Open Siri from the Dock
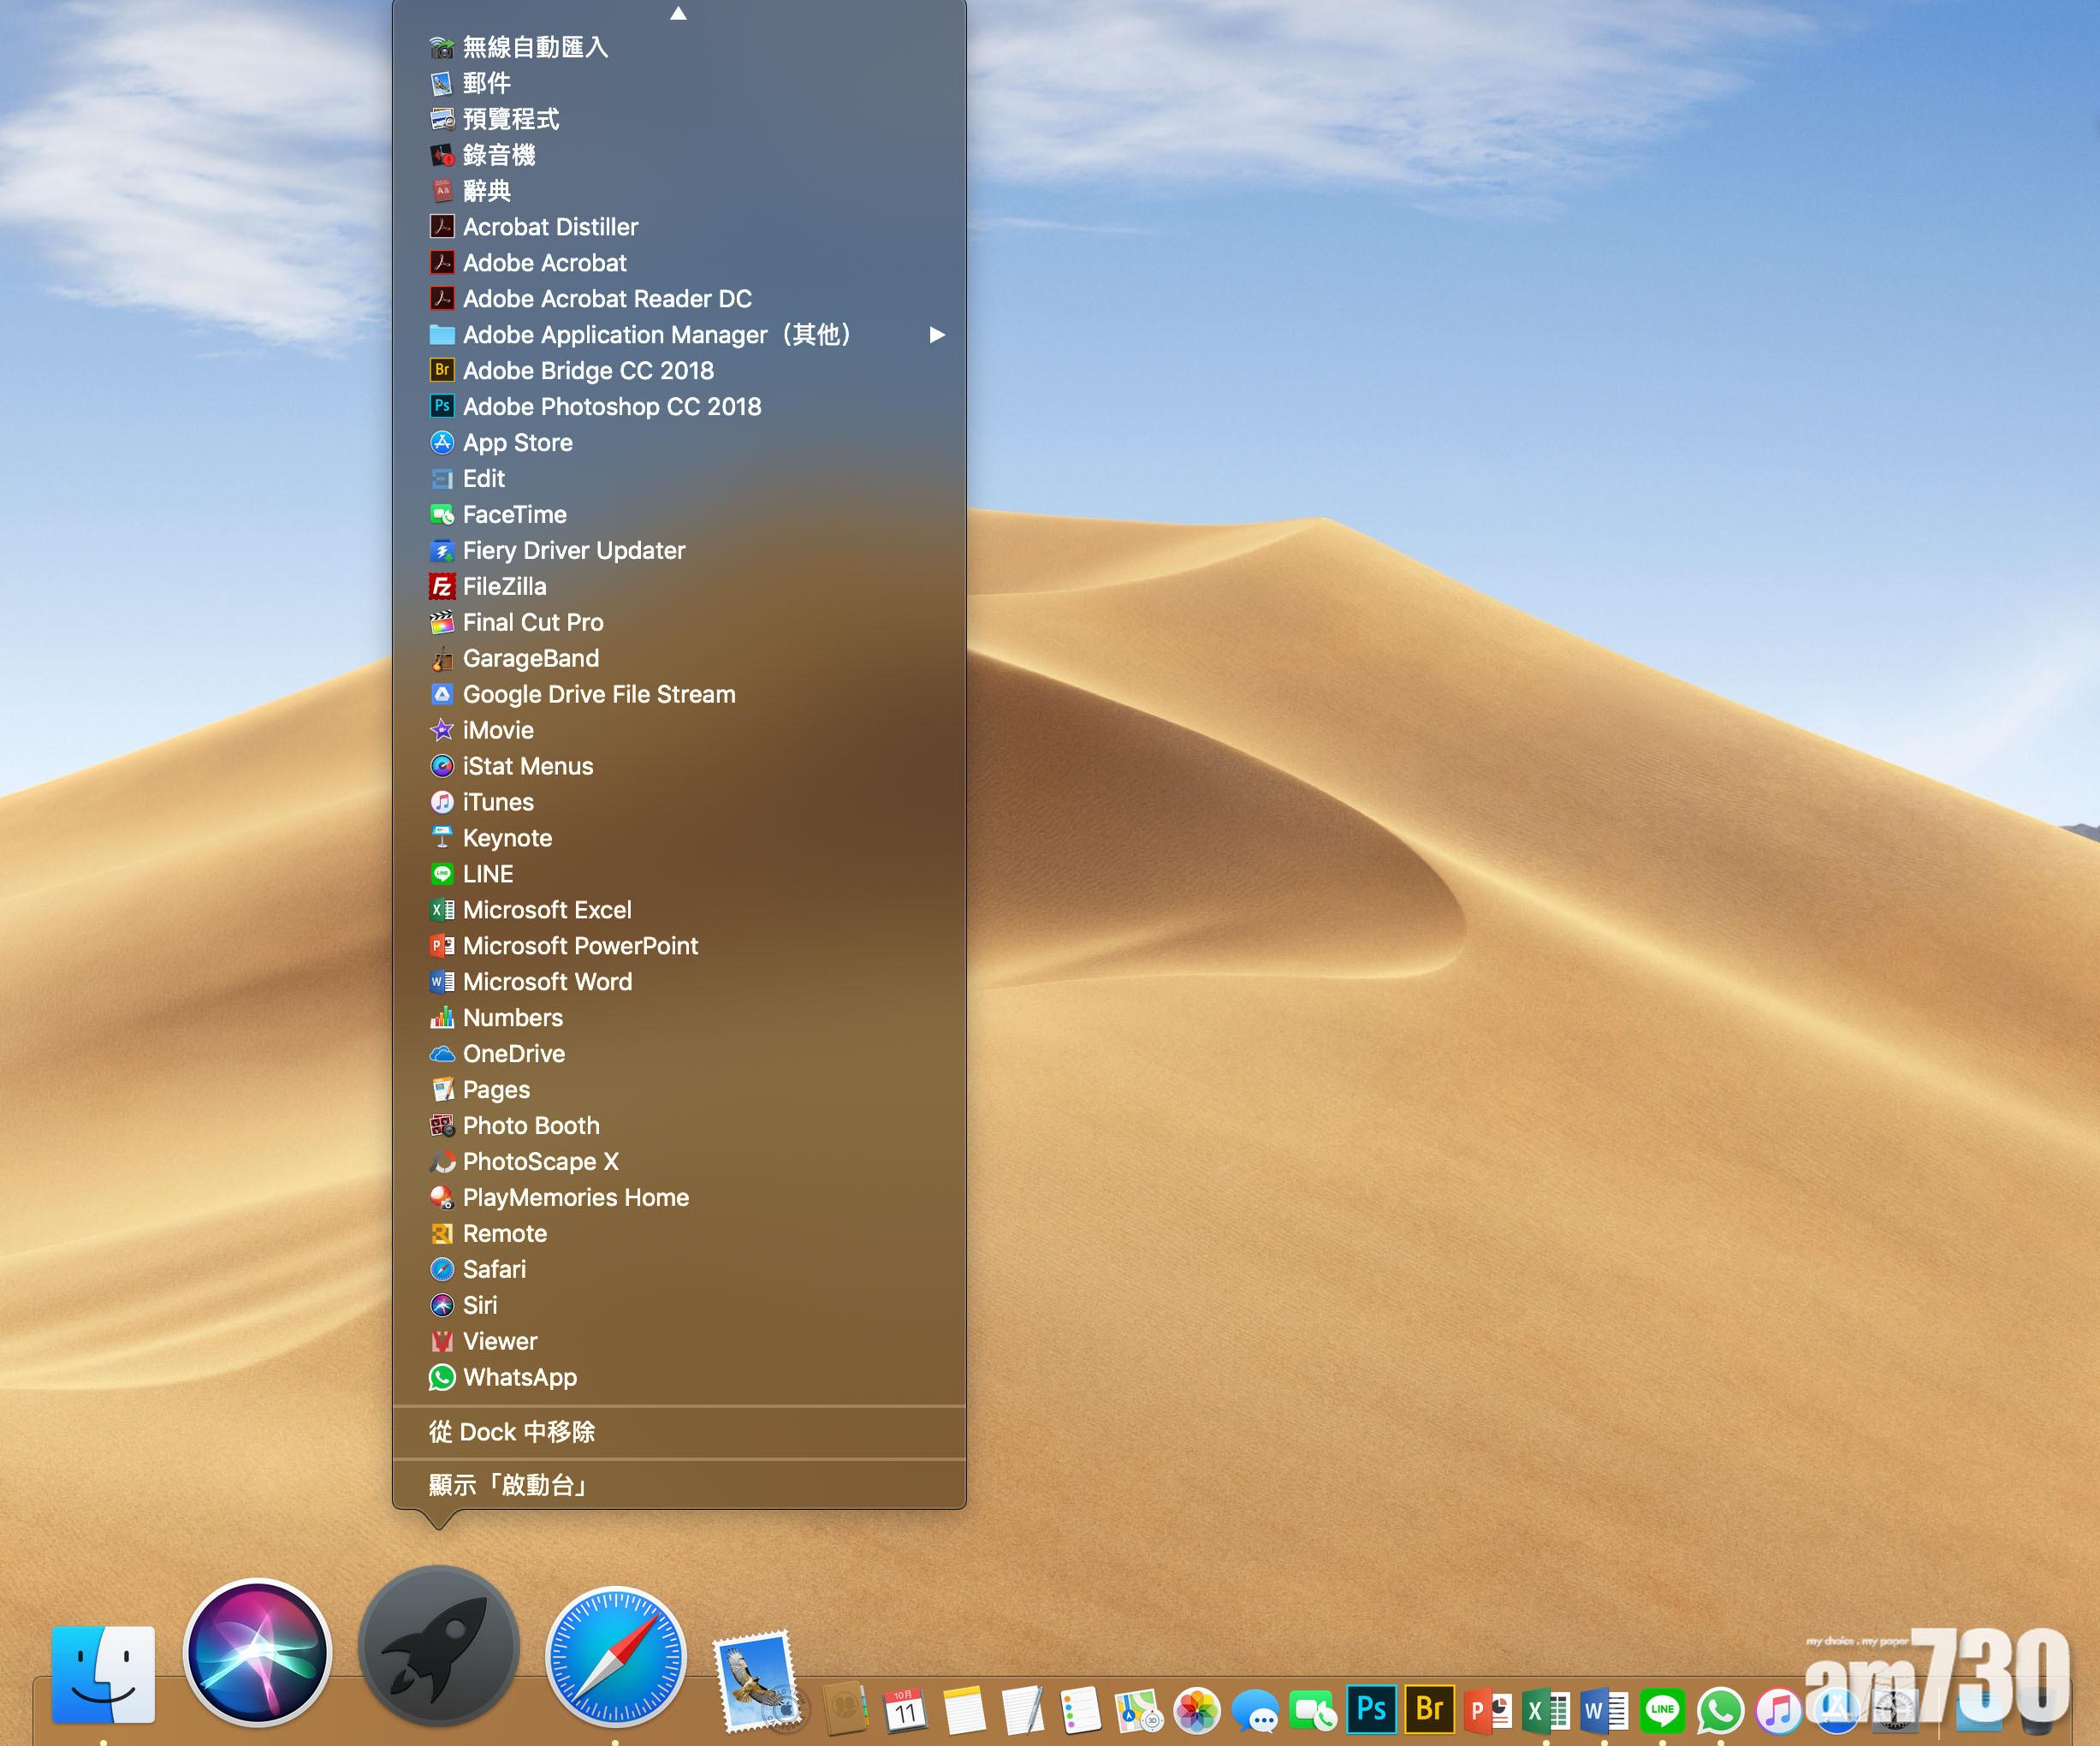The height and width of the screenshot is (1746, 2100). coord(257,1652)
